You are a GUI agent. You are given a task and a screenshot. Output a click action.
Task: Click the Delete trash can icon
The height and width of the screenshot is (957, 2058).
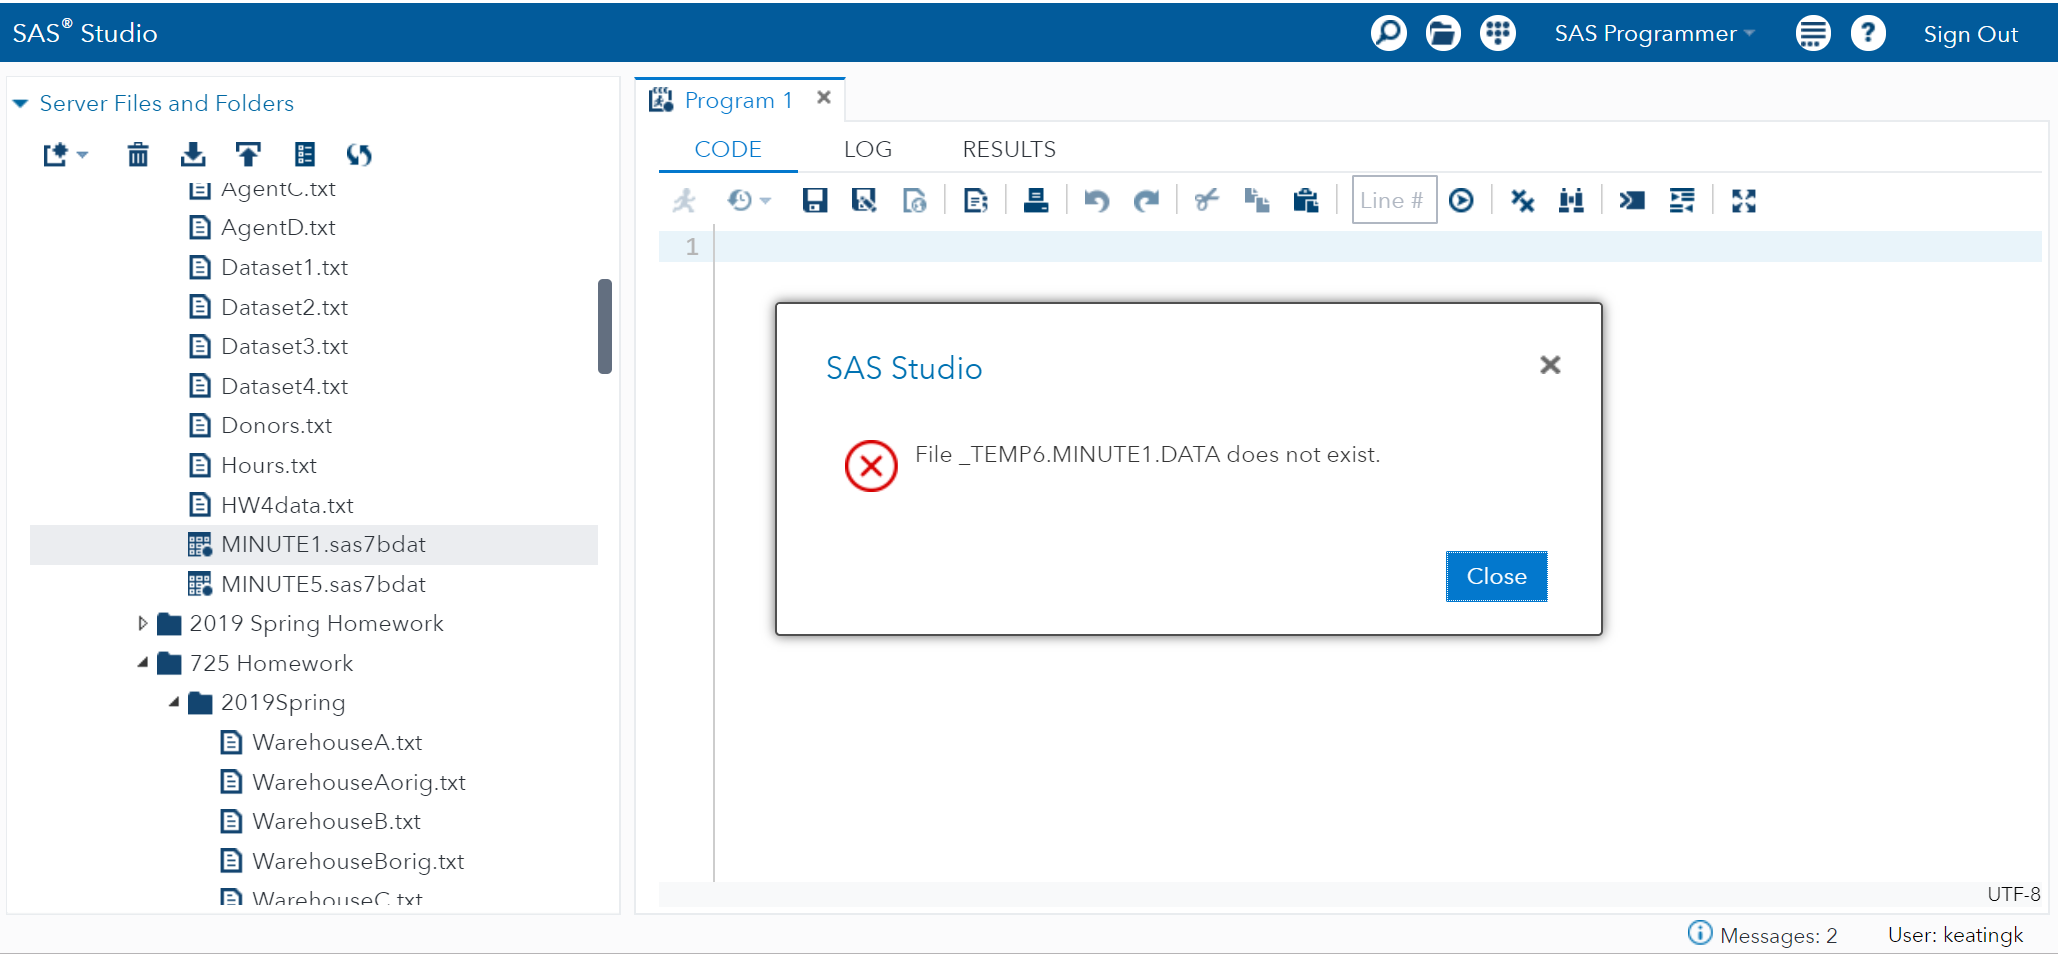pos(138,154)
